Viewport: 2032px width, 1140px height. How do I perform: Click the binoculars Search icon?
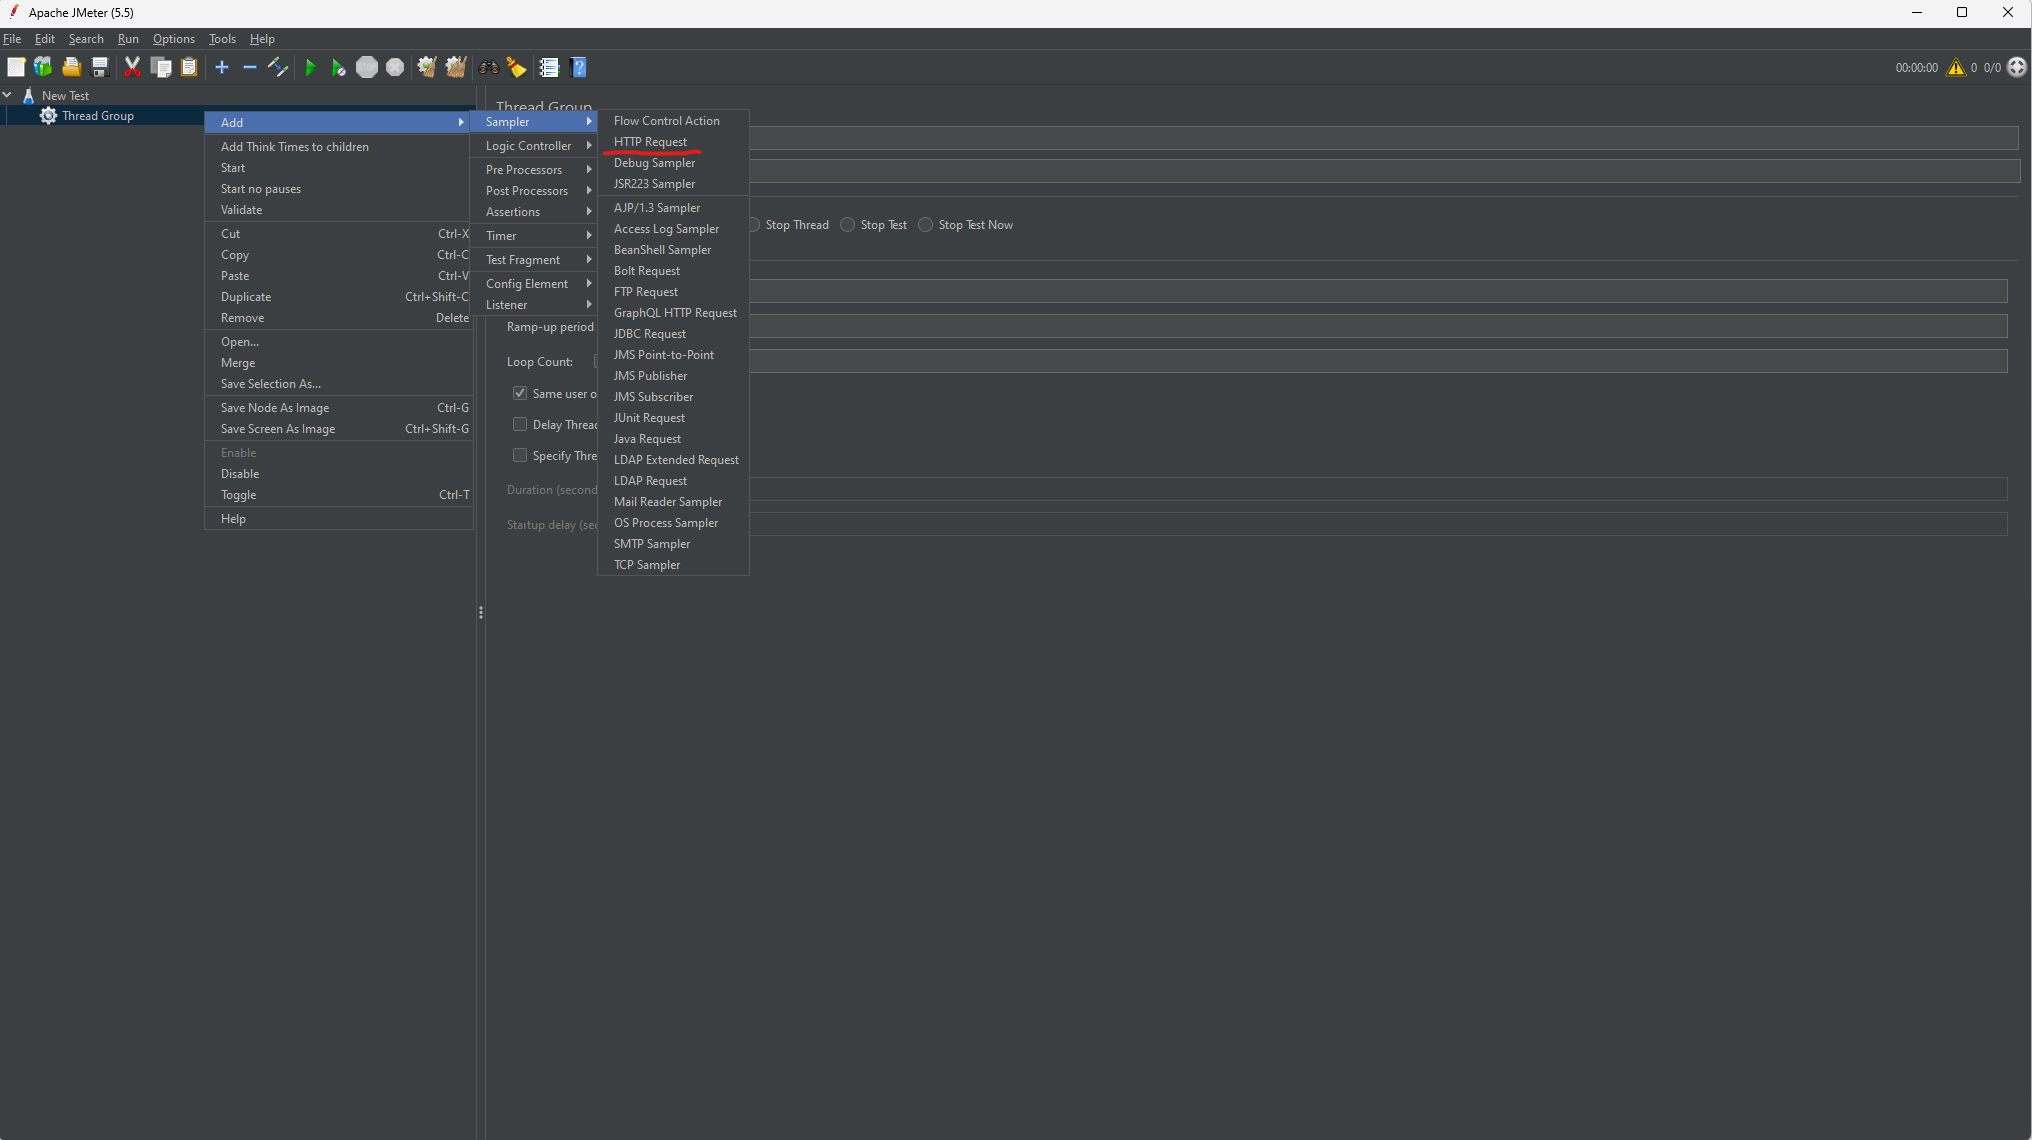click(489, 67)
